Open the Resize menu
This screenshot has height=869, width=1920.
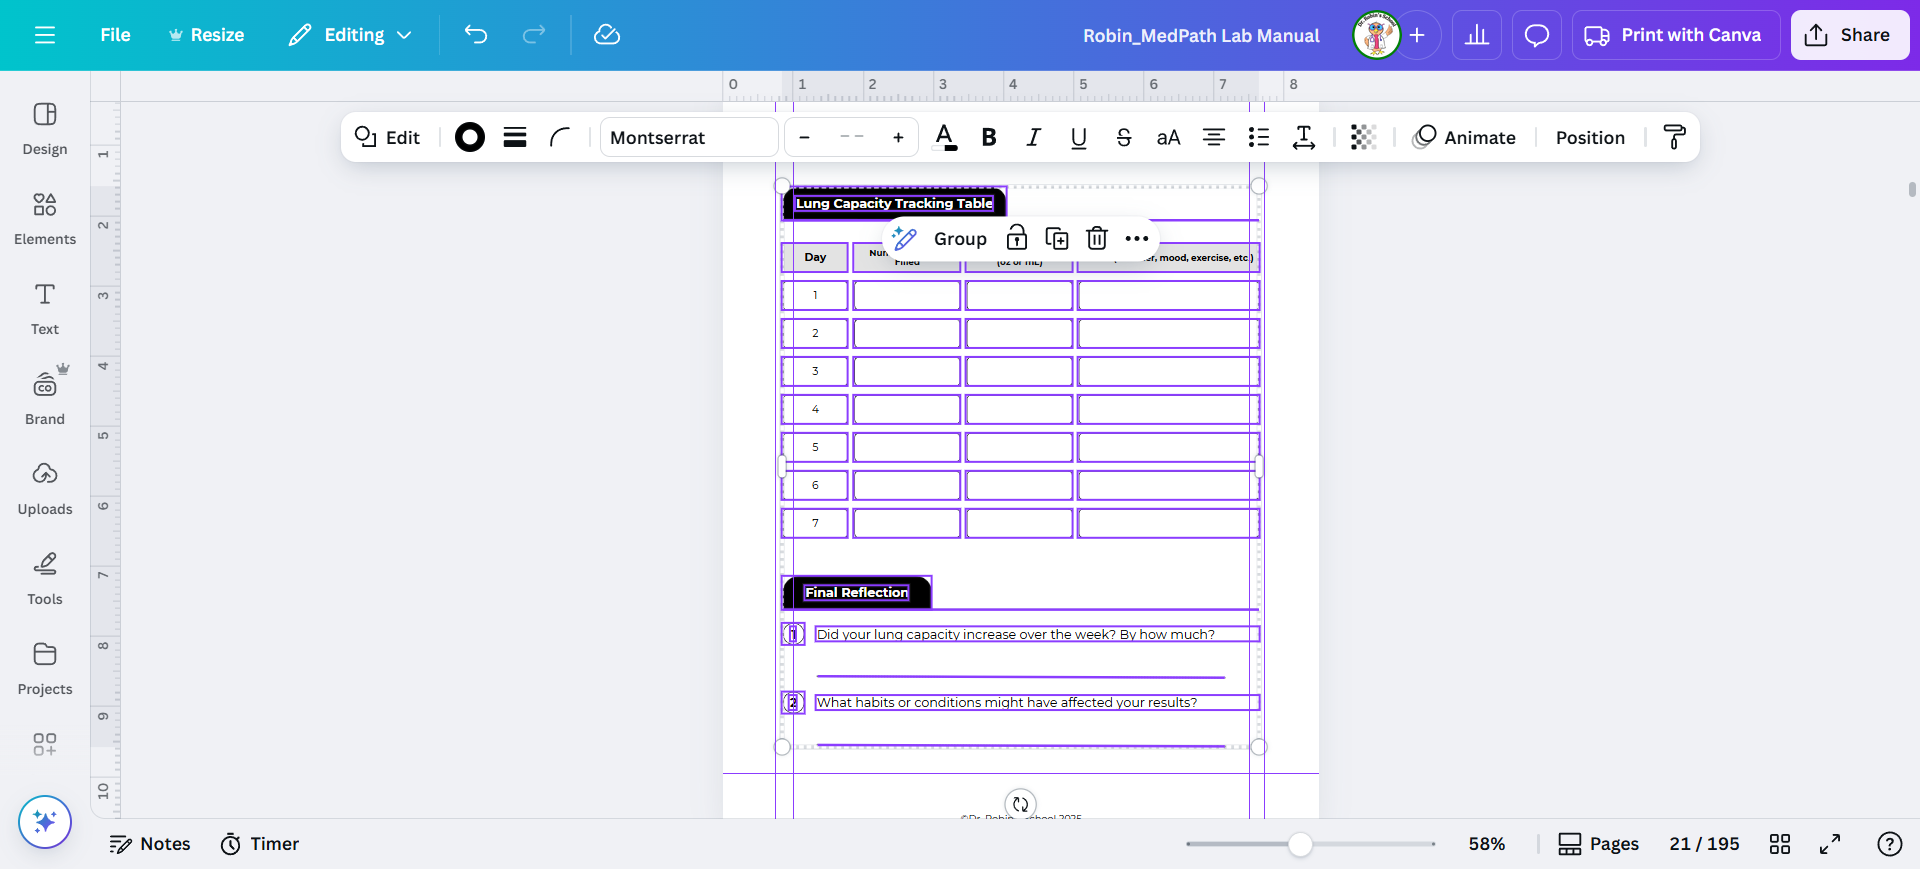206,35
